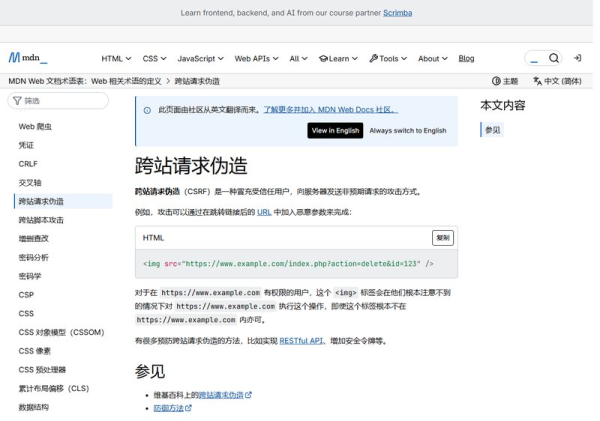Click the img src code line
The image size is (600, 421).
pyautogui.click(x=288, y=264)
